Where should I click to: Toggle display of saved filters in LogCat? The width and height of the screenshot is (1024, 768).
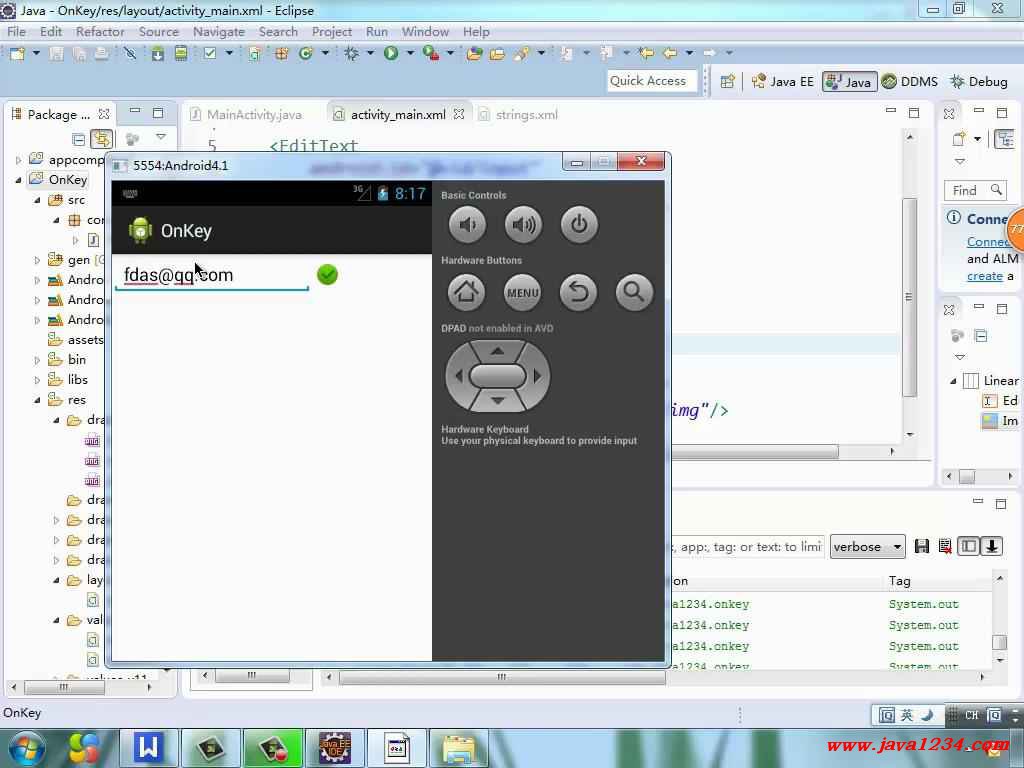pyautogui.click(x=968, y=547)
